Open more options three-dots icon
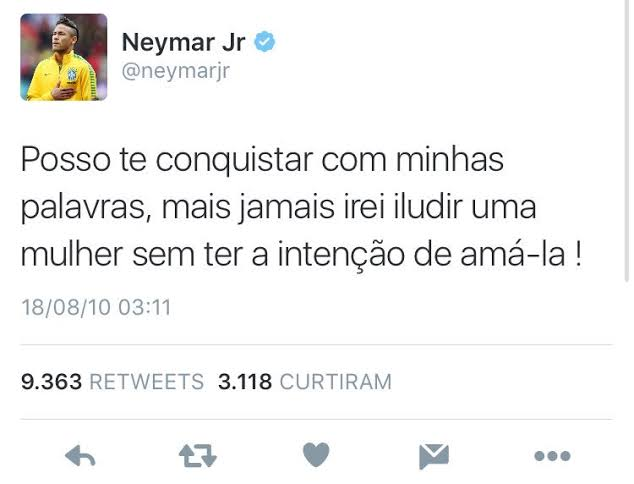Image resolution: width=634 pixels, height=484 pixels. [552, 456]
